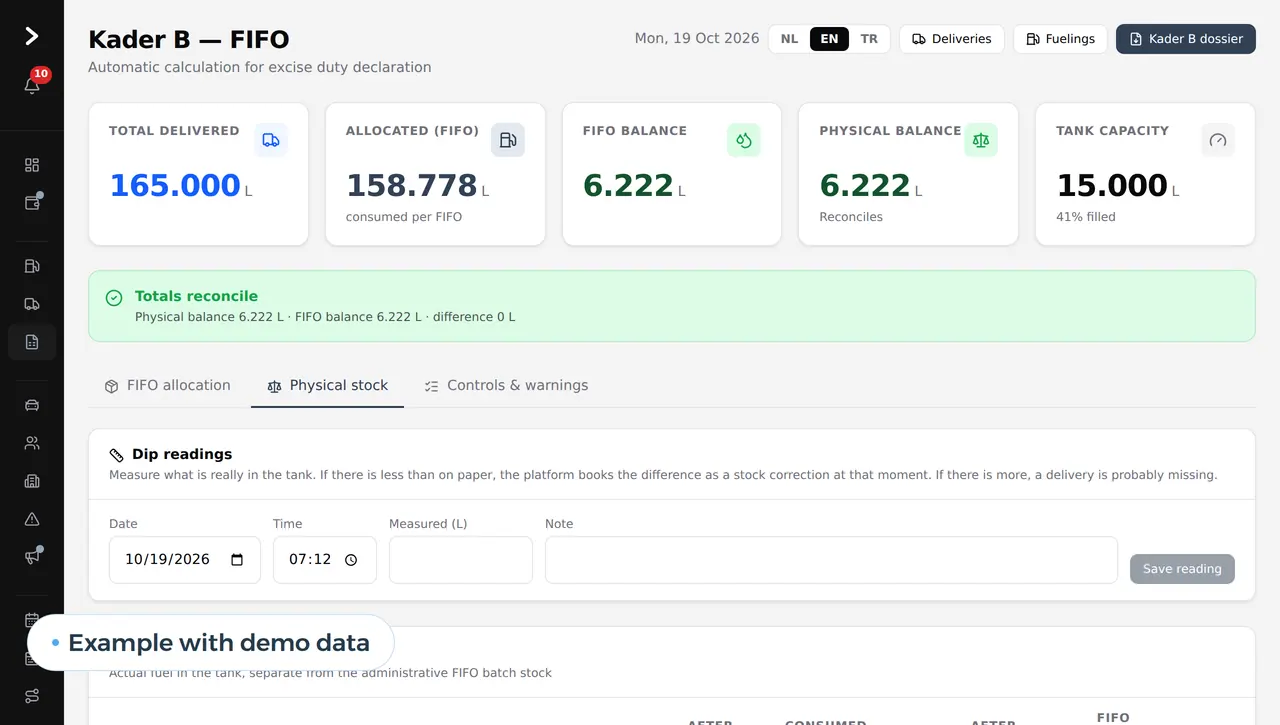1280x725 pixels.
Task: Click the Save reading button
Action: [1182, 569]
